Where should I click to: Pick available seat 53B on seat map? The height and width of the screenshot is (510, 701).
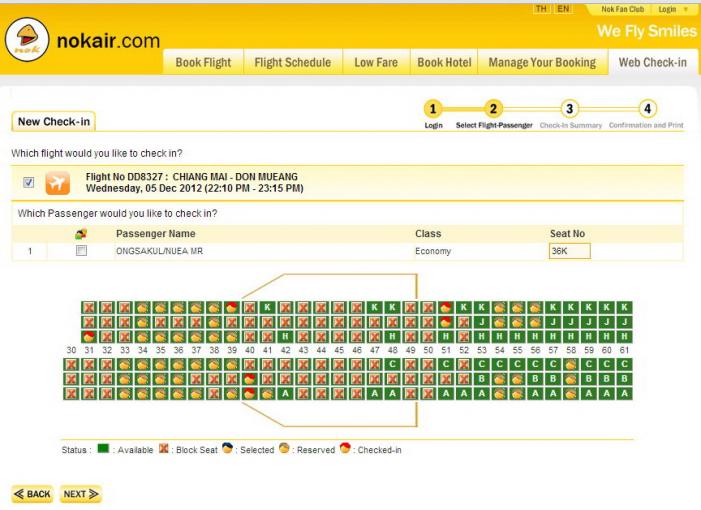tap(482, 379)
